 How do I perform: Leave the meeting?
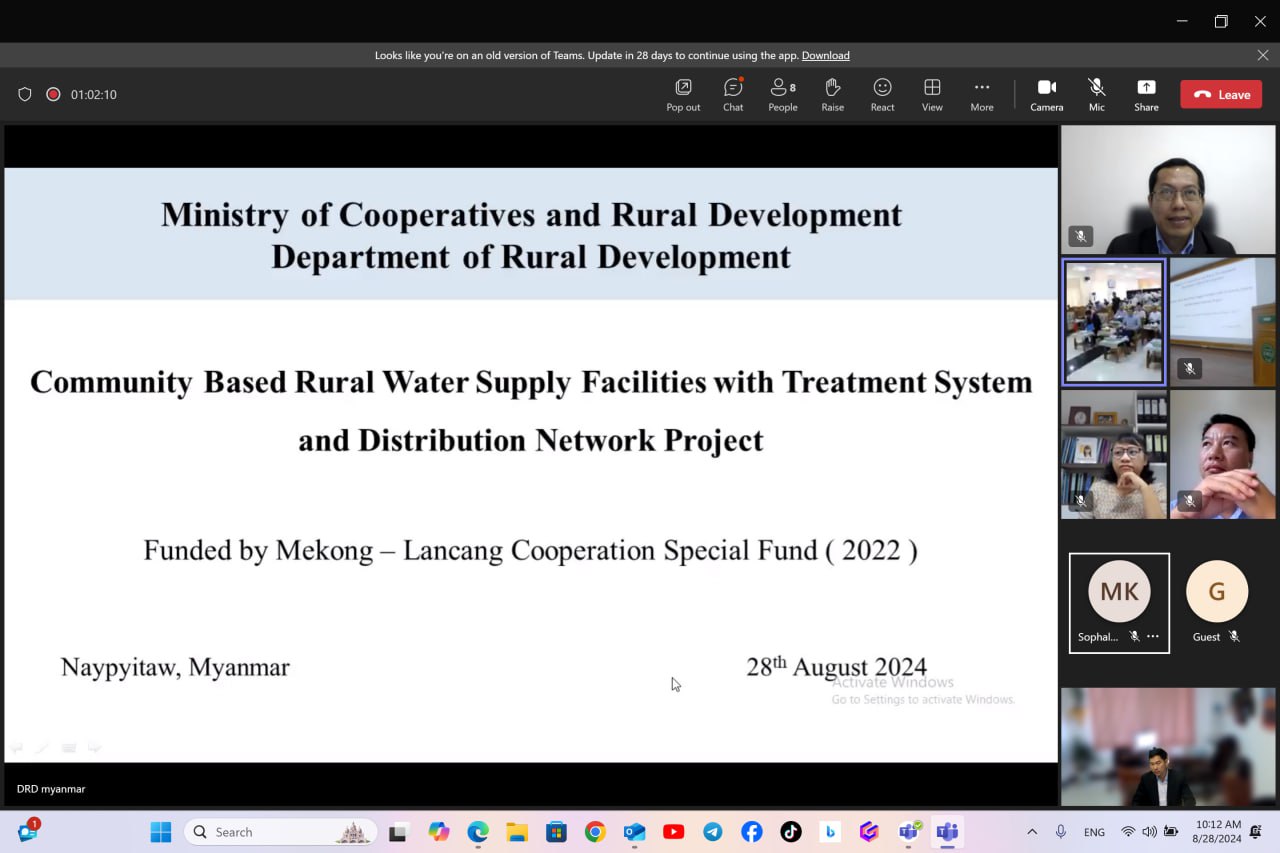click(1221, 95)
